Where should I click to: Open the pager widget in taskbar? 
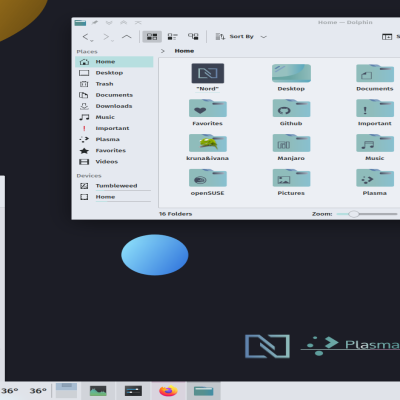[x=66, y=391]
